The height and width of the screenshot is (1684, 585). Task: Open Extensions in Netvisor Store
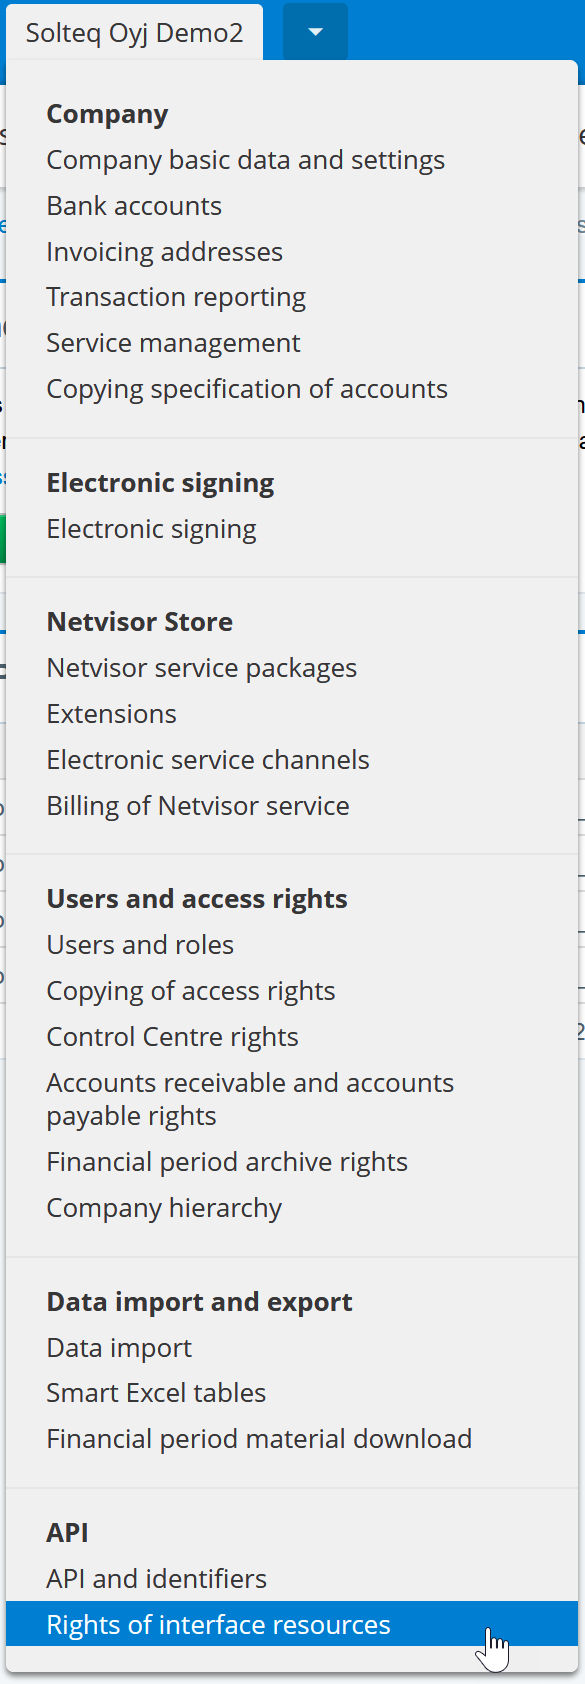click(x=111, y=714)
